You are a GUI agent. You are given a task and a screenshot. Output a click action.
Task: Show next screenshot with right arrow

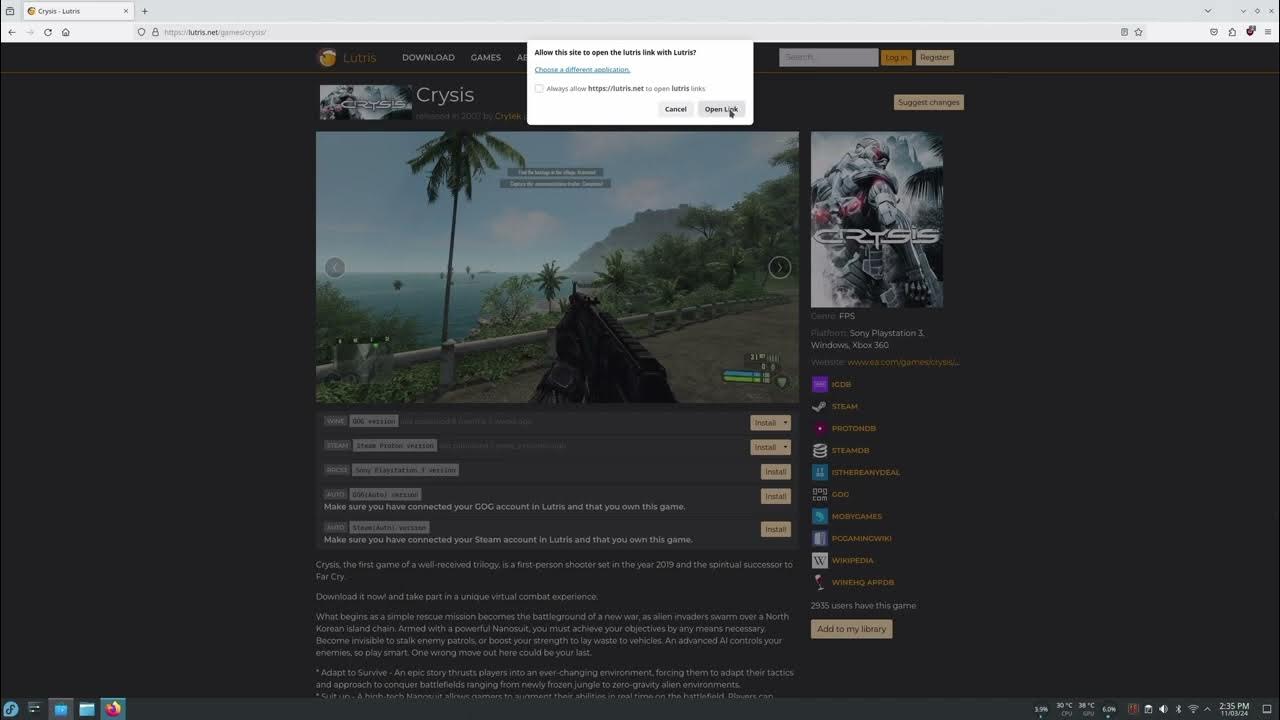779,267
